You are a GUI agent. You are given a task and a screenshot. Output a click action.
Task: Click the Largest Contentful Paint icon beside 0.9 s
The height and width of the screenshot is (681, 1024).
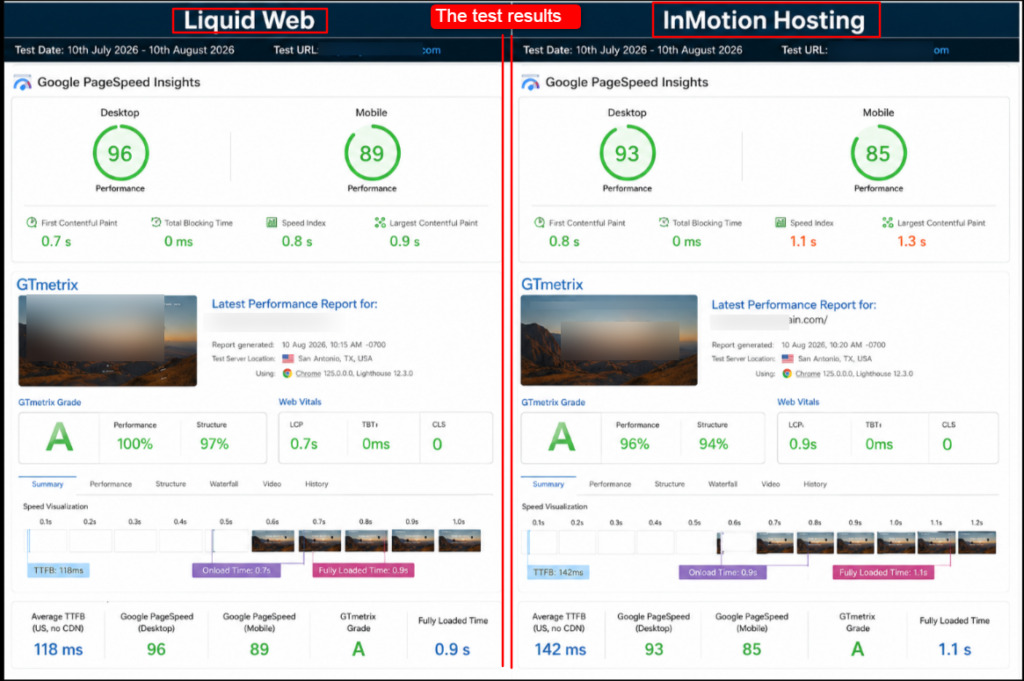coord(380,223)
